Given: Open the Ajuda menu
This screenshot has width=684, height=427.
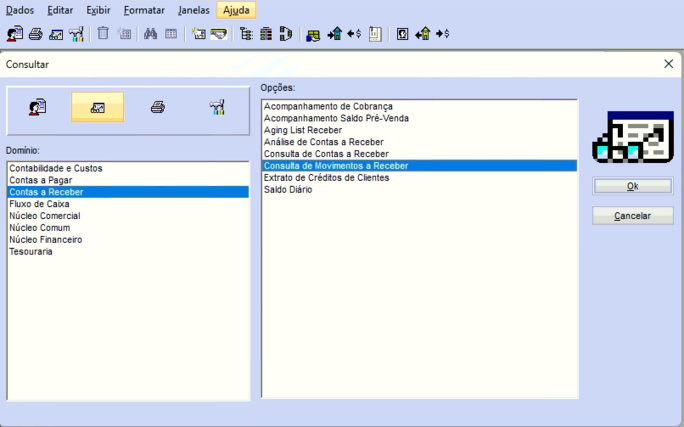Looking at the screenshot, I should [x=236, y=10].
